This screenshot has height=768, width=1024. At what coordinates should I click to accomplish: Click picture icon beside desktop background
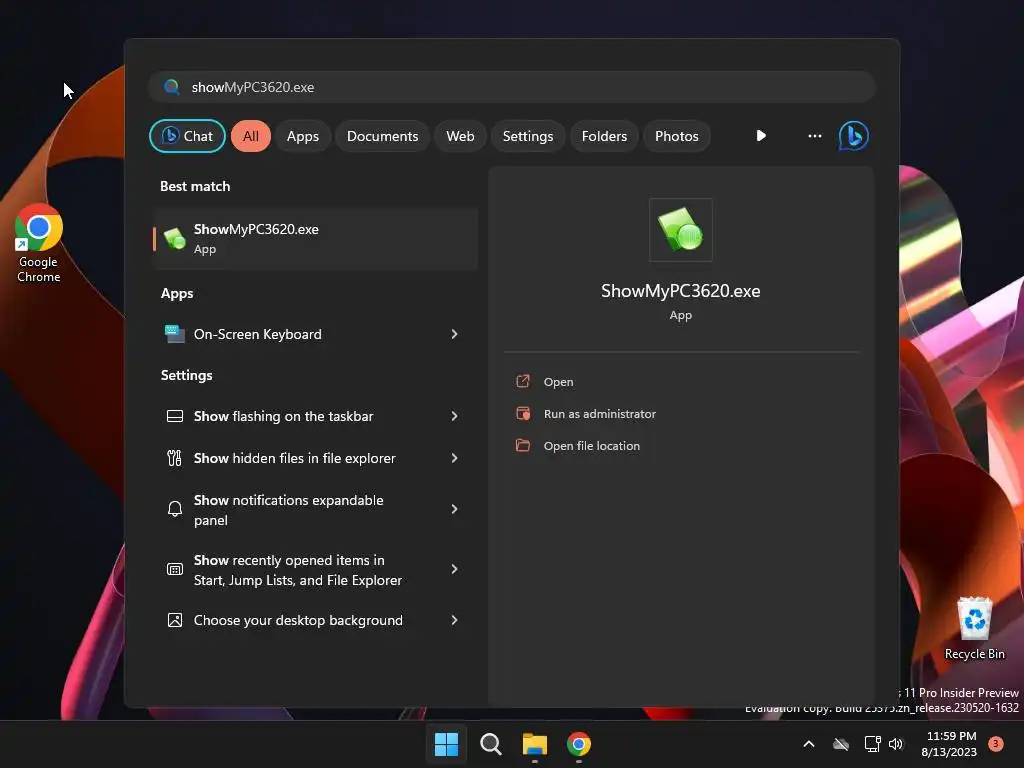pyautogui.click(x=174, y=620)
